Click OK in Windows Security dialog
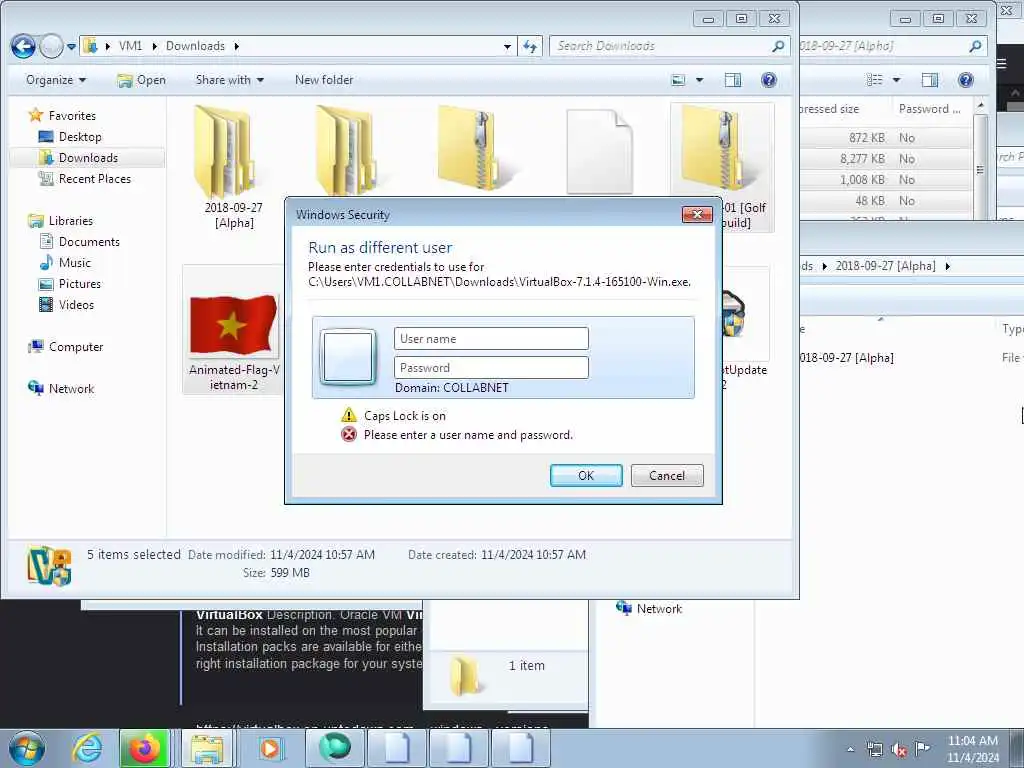 click(586, 475)
